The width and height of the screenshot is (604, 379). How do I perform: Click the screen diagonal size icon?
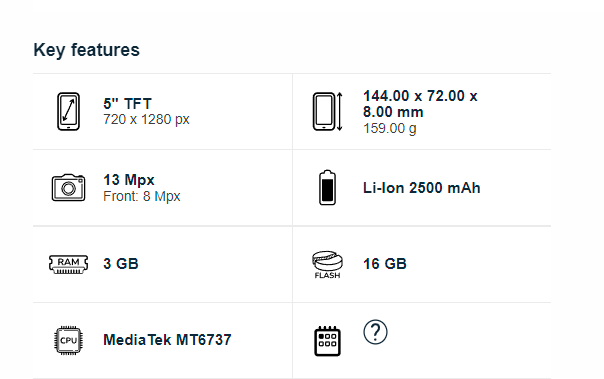point(69,111)
